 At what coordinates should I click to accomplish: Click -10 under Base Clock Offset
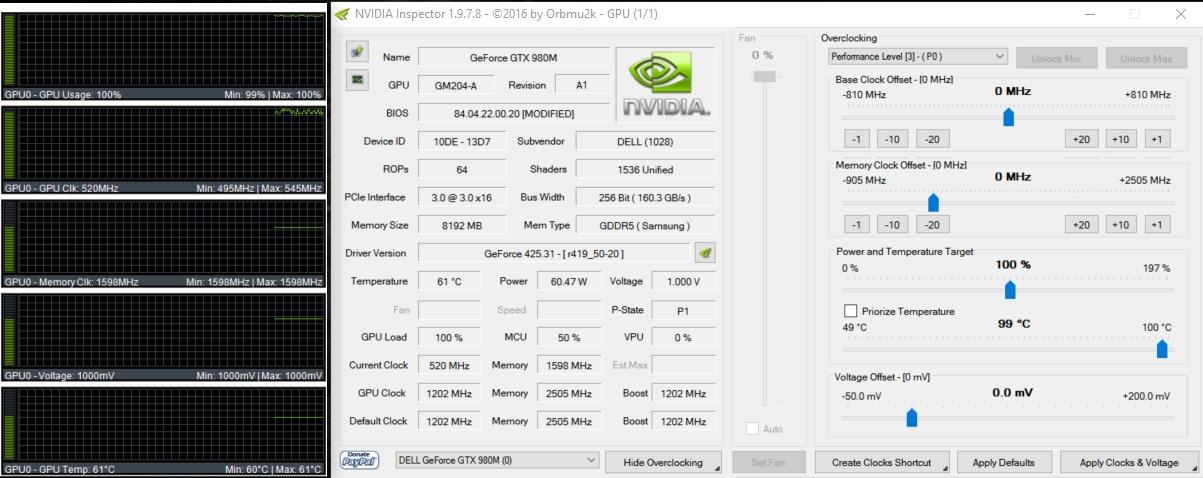tap(892, 139)
